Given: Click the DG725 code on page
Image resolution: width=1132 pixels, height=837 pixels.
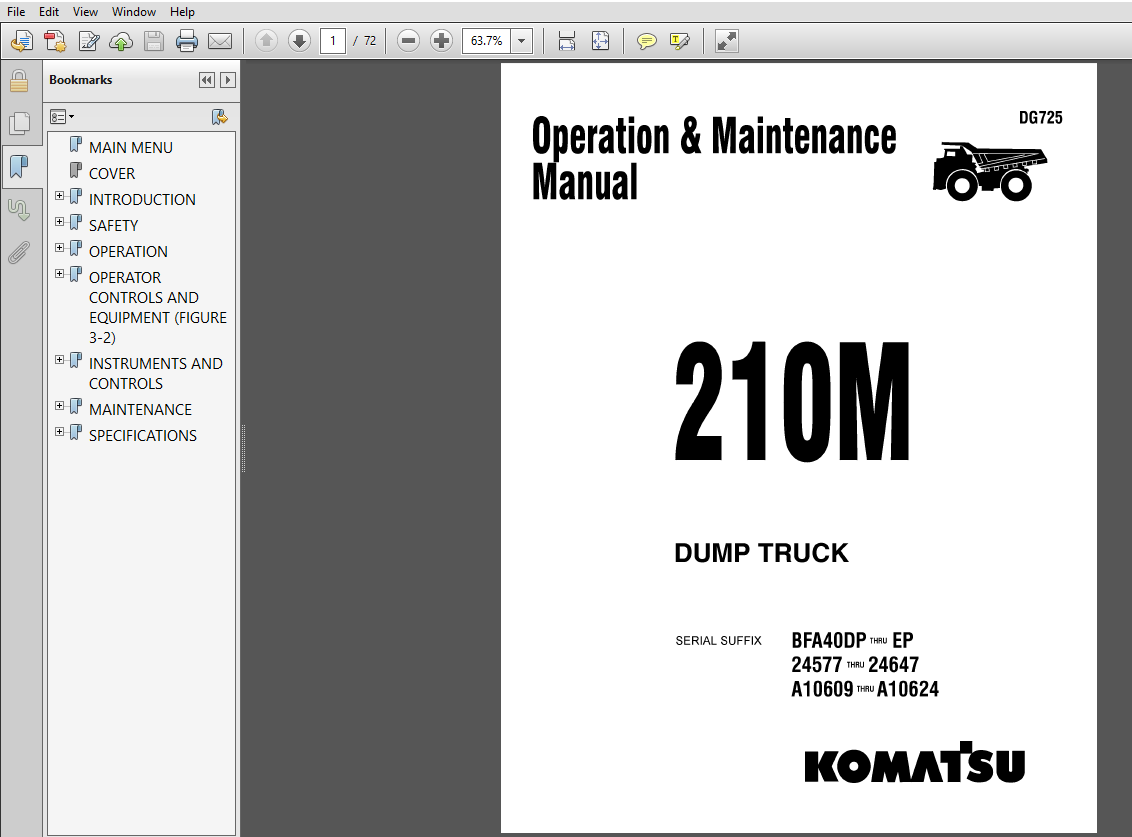Looking at the screenshot, I should pos(1040,118).
